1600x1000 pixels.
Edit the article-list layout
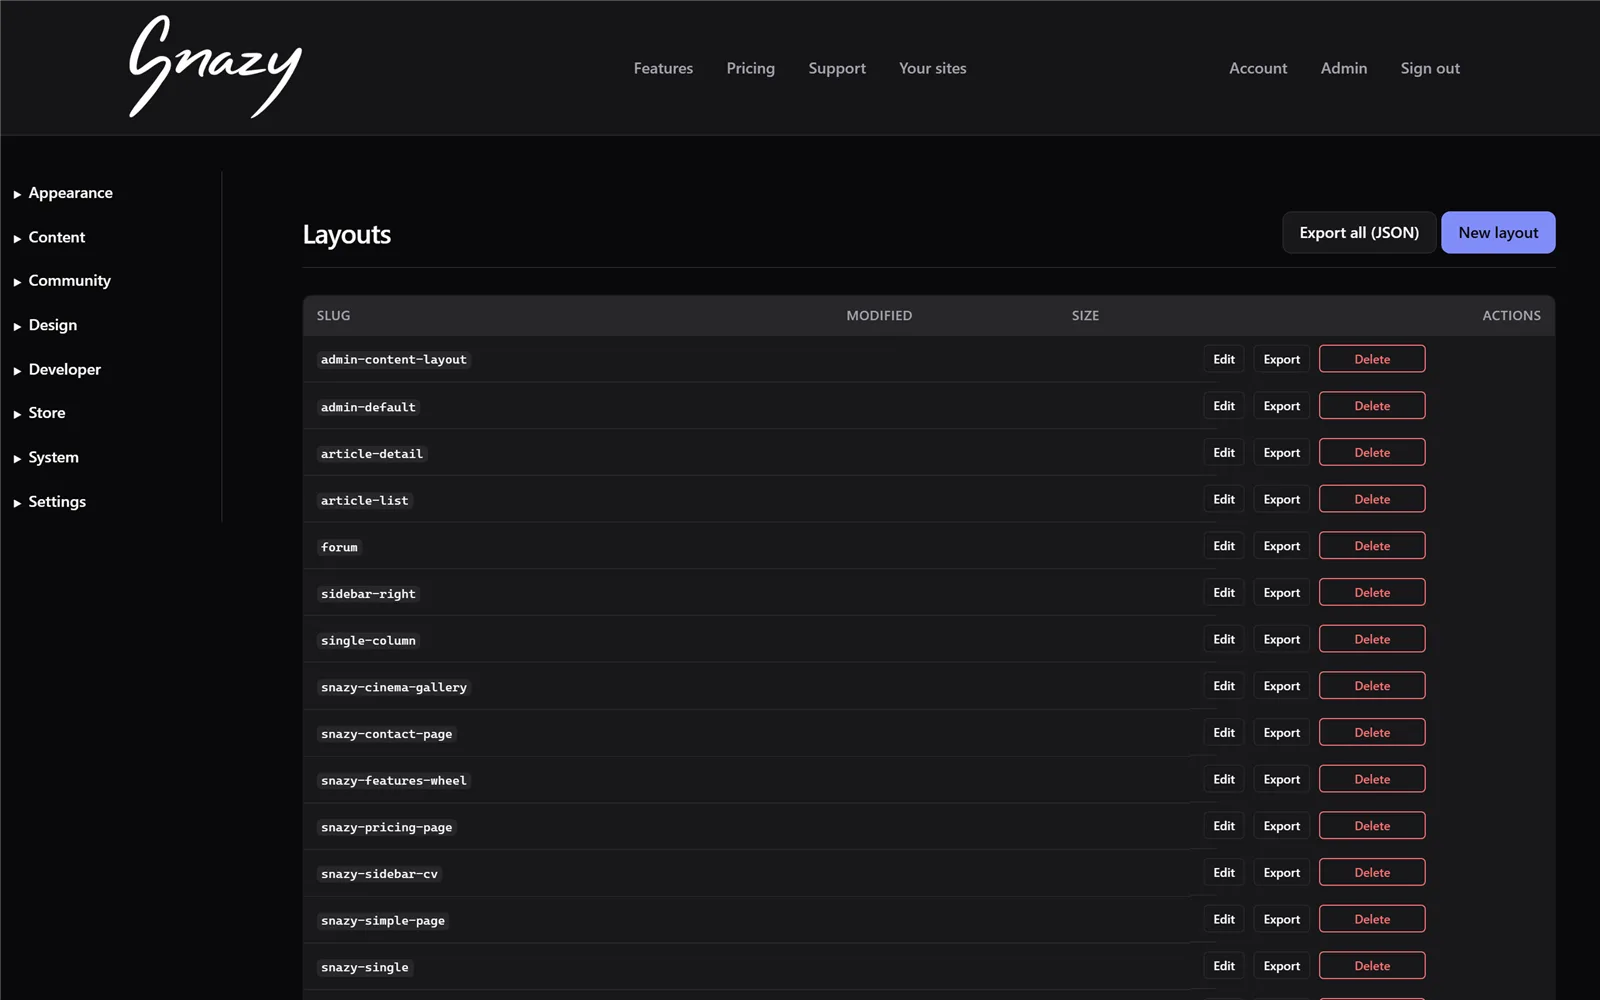pyautogui.click(x=1224, y=499)
